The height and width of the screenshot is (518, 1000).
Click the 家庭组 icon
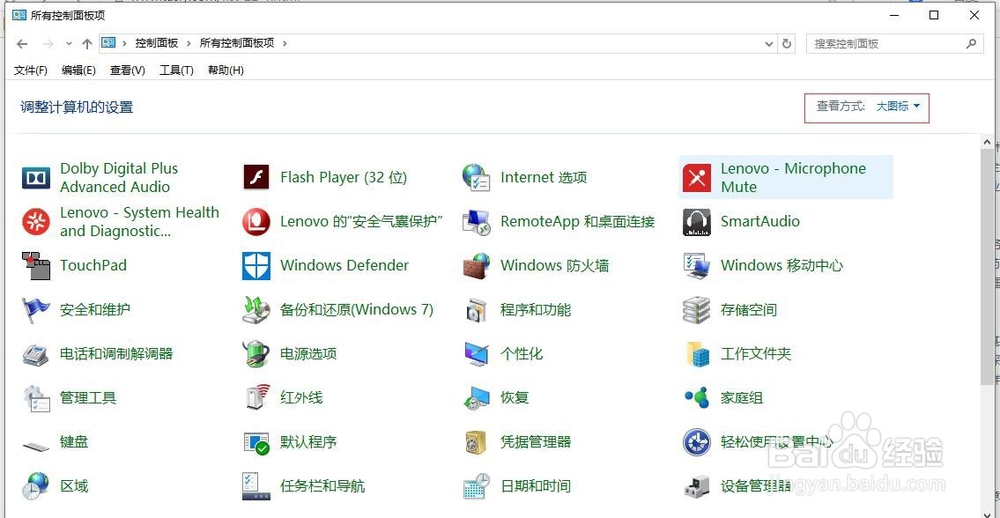click(696, 398)
